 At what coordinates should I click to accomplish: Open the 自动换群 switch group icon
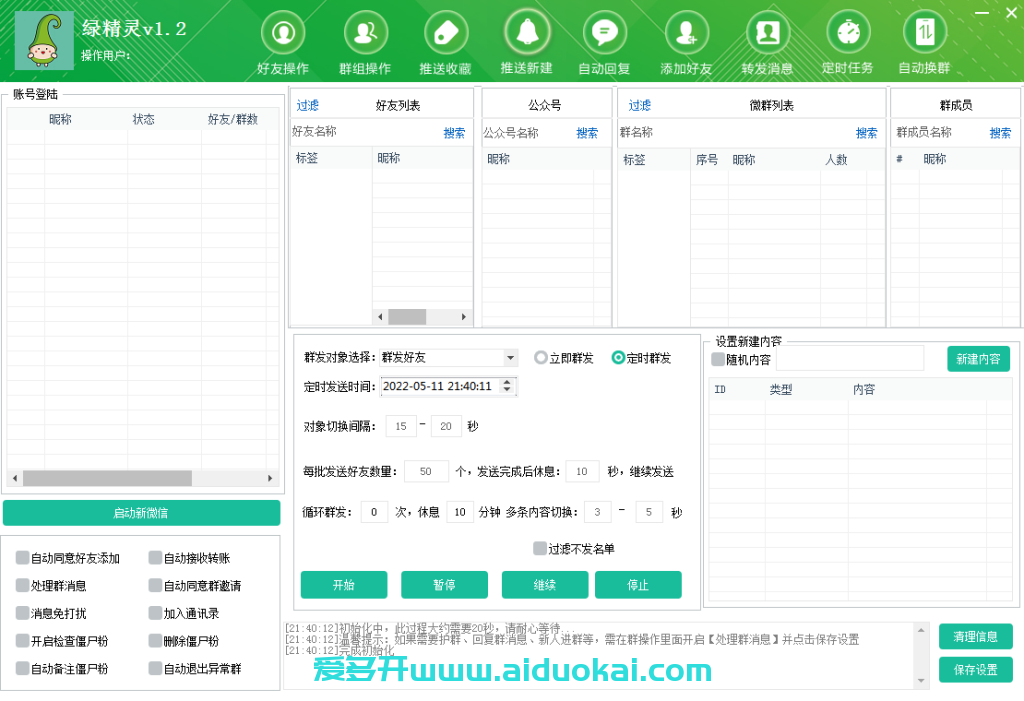925,33
